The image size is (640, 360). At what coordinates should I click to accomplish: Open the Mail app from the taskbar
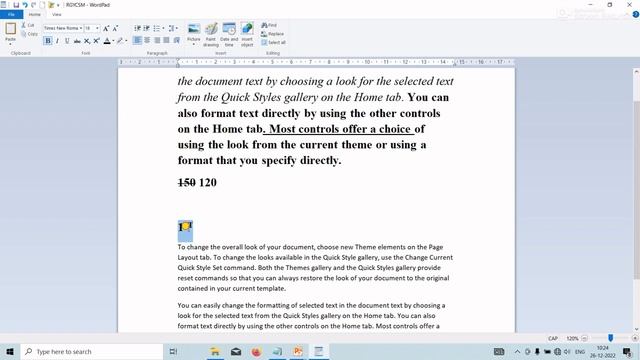(236, 351)
